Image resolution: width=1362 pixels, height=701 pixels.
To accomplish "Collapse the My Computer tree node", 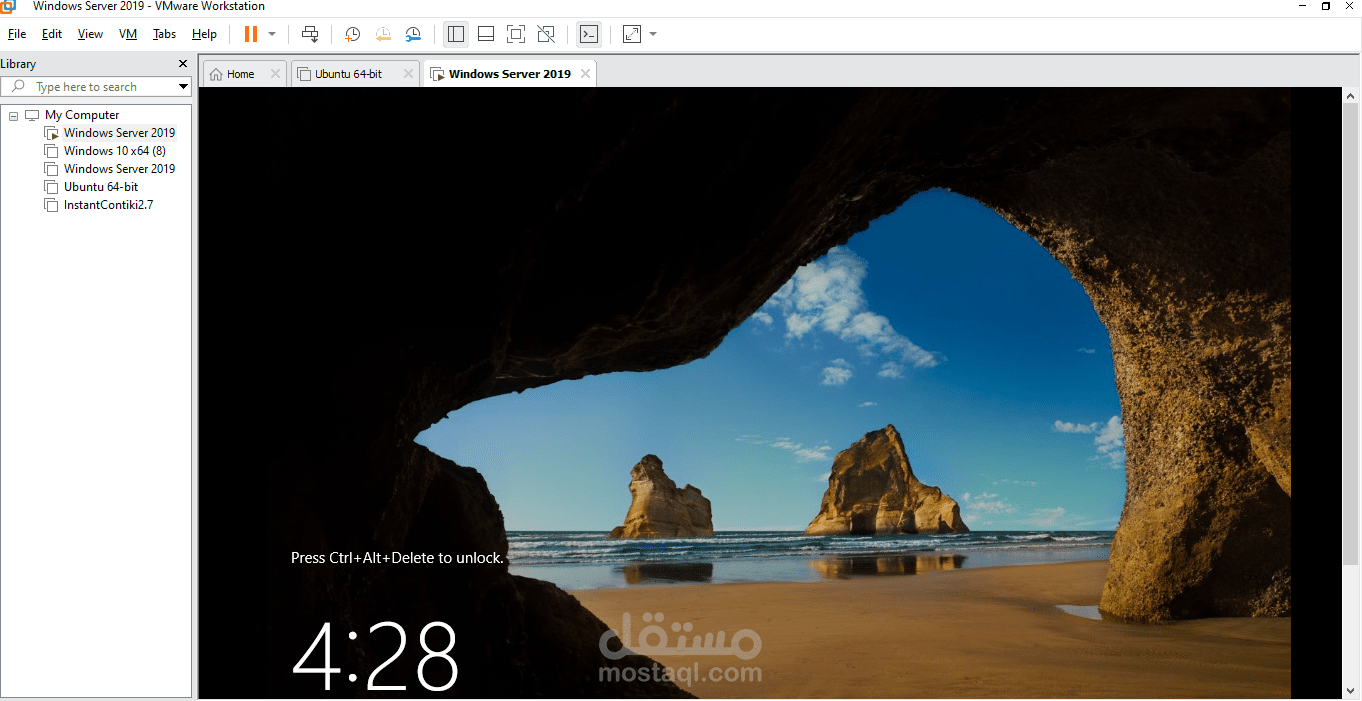I will pos(14,116).
